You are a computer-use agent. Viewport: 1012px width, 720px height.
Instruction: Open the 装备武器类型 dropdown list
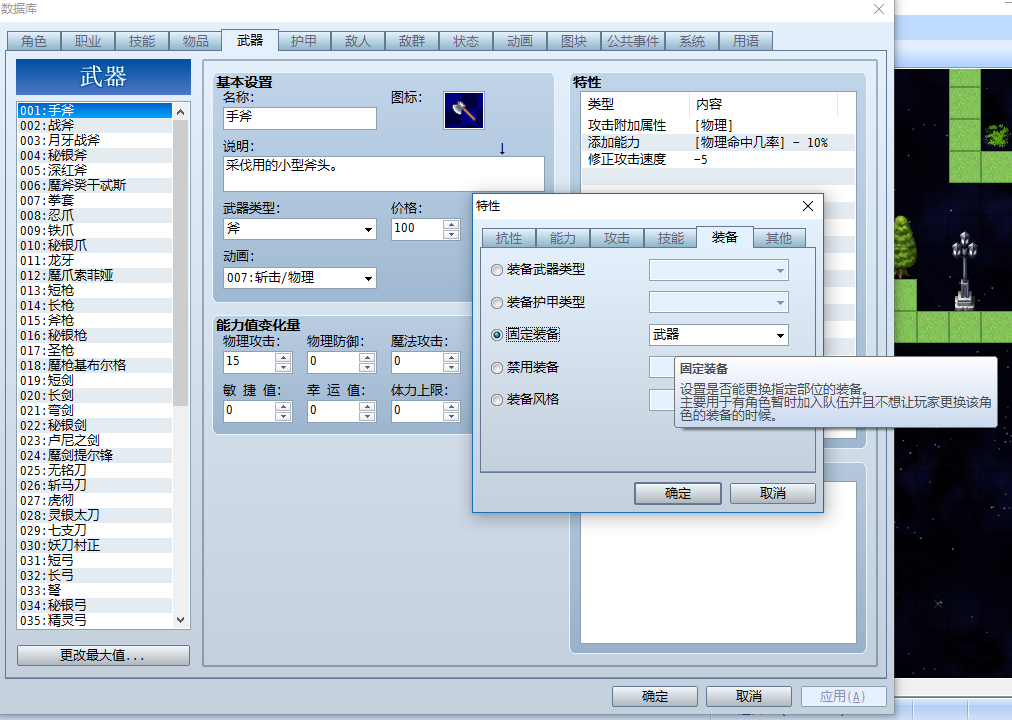point(718,270)
